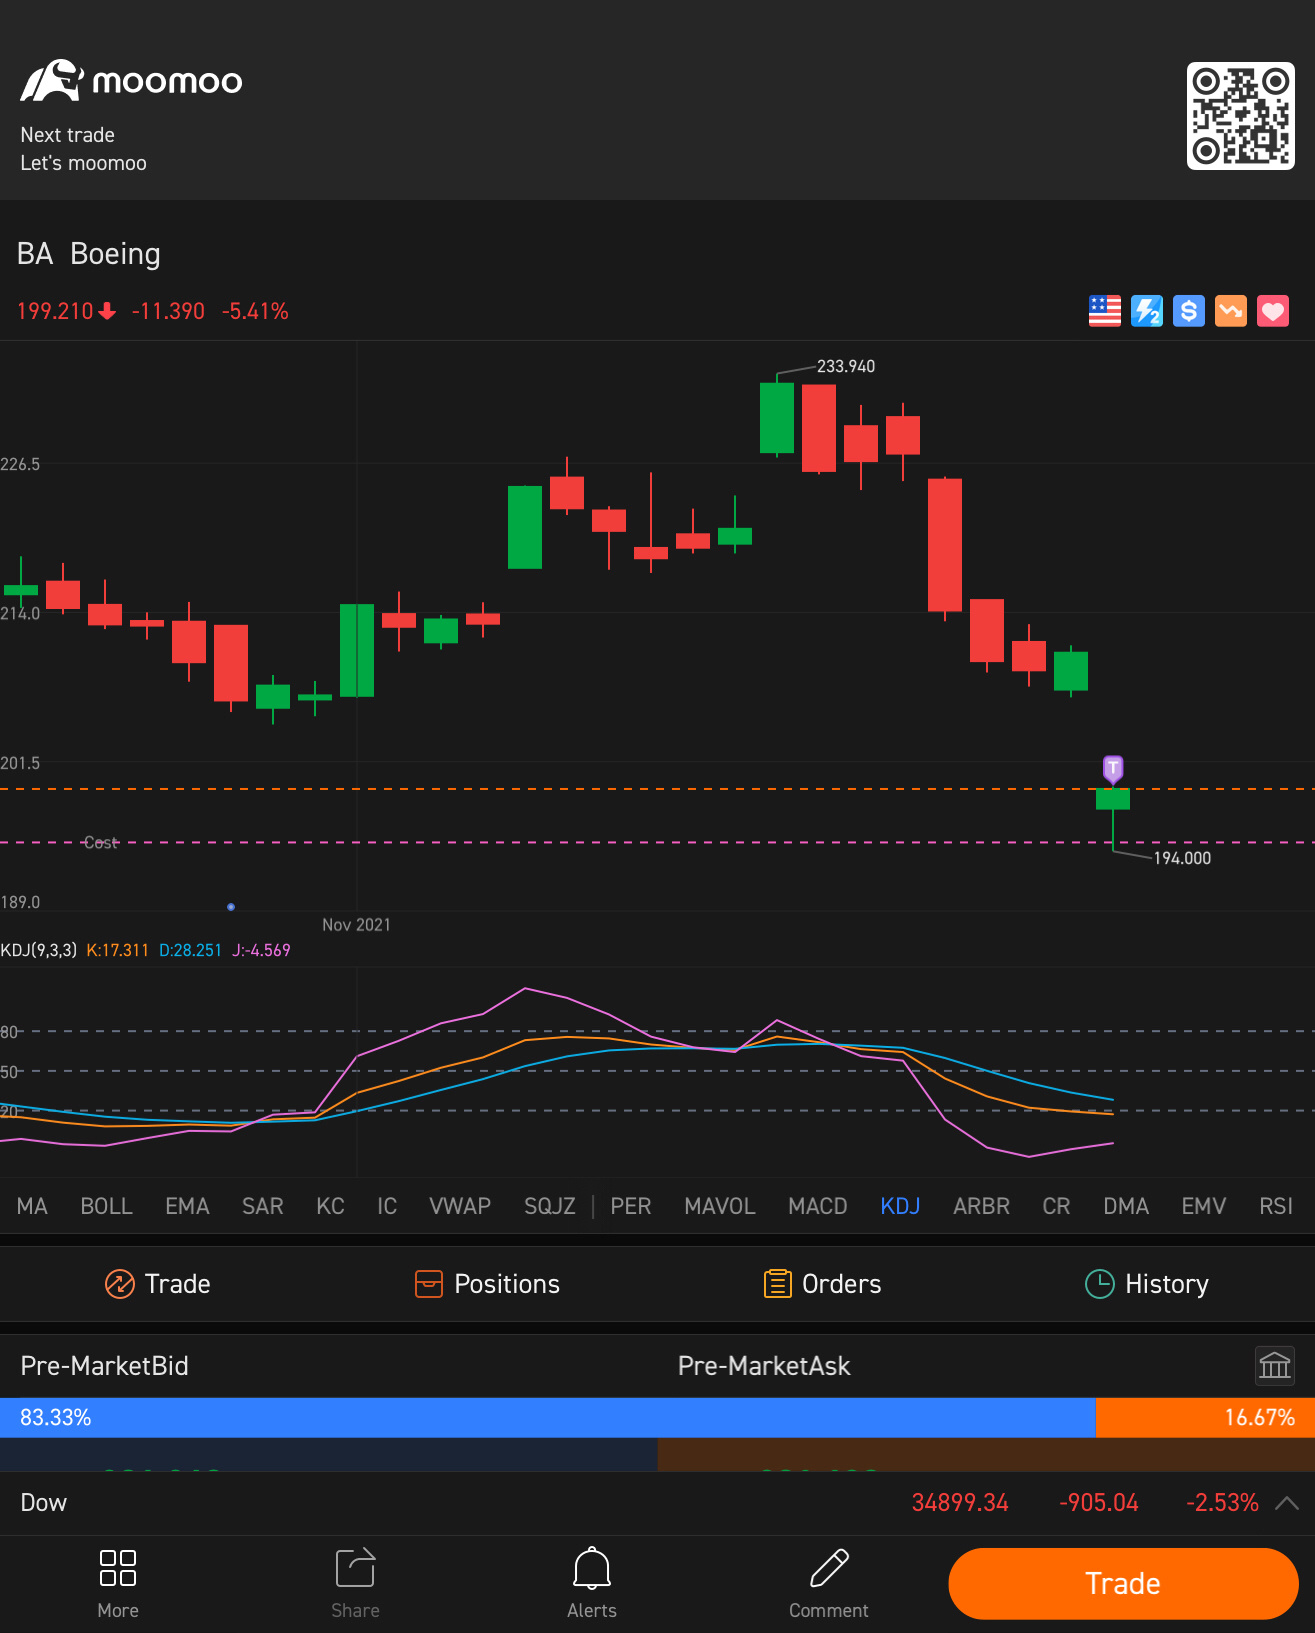Open Positions
The image size is (1315, 1633).
click(x=487, y=1284)
